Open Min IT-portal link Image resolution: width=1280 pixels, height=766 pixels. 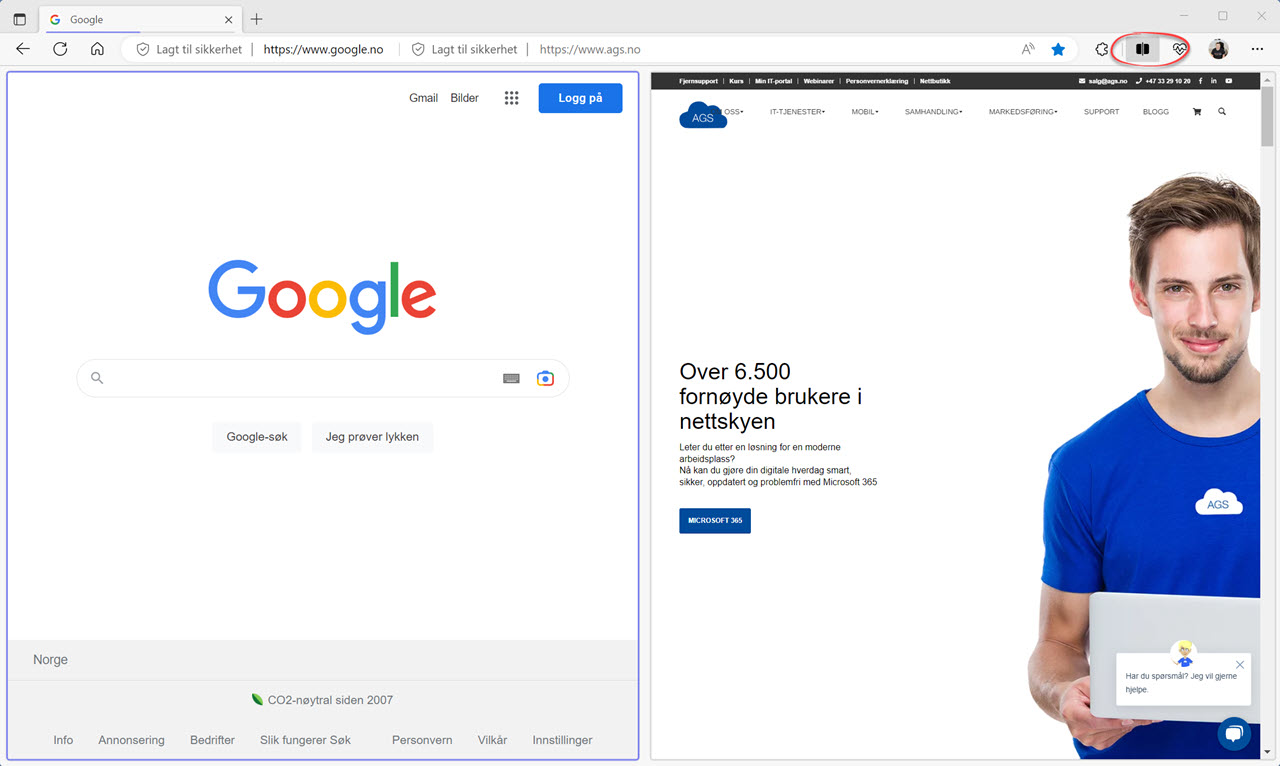774,81
